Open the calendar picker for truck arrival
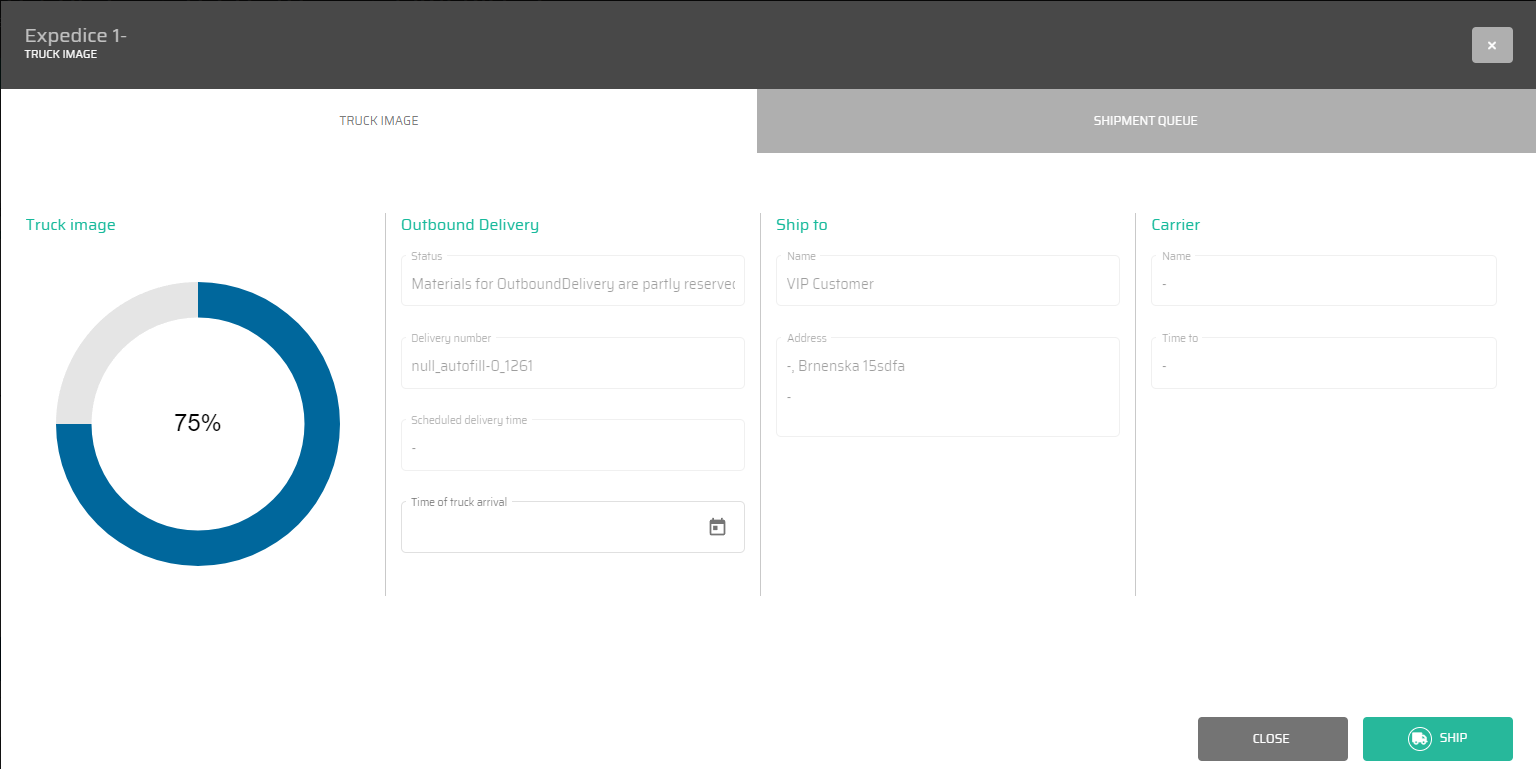Viewport: 1536px width, 769px height. click(717, 527)
